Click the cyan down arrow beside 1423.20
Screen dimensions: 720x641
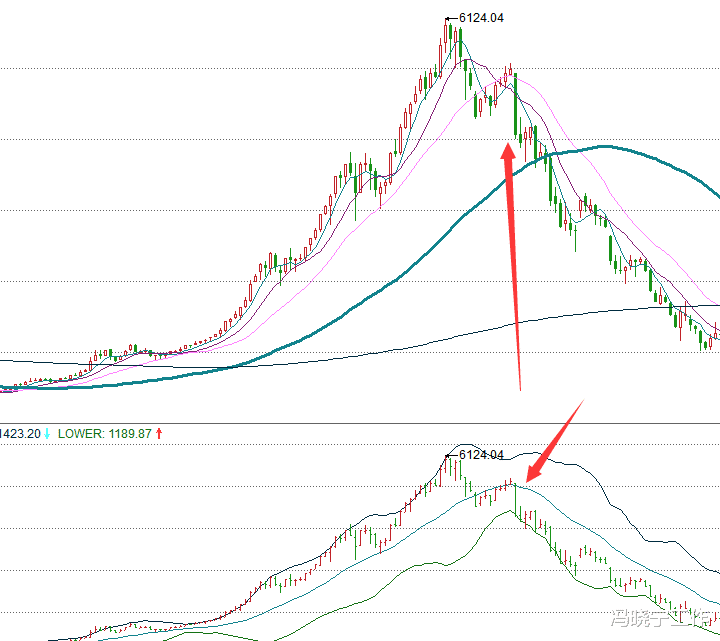[x=47, y=433]
